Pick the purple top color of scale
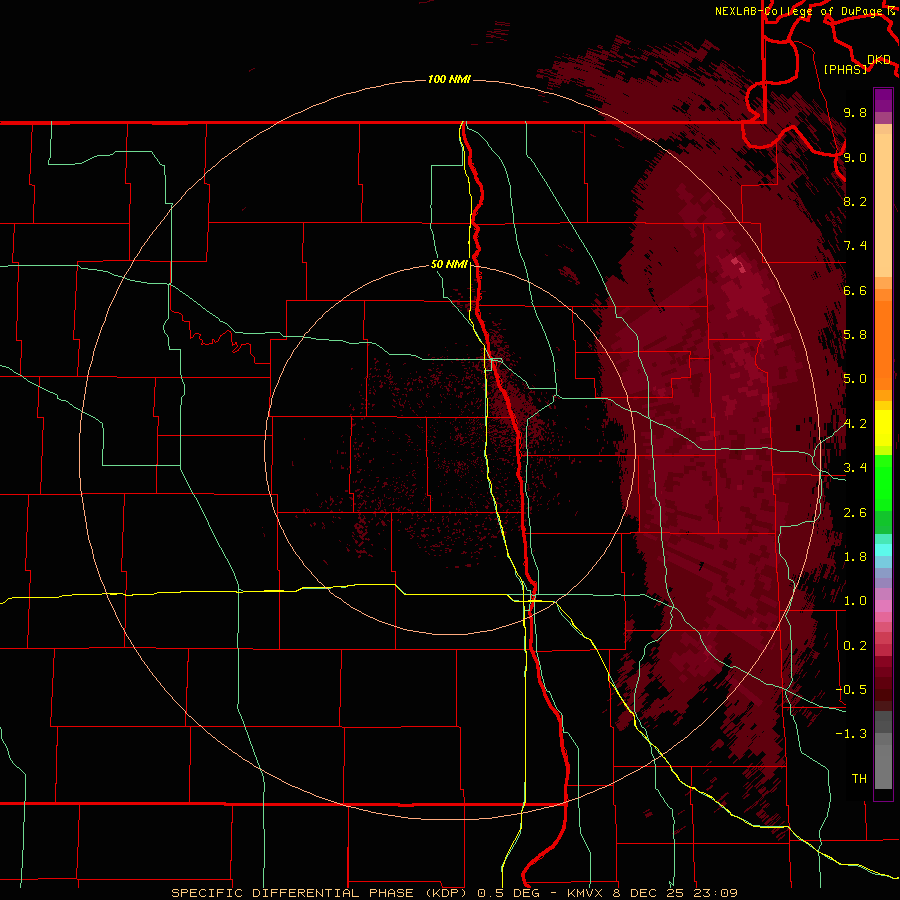 click(883, 101)
